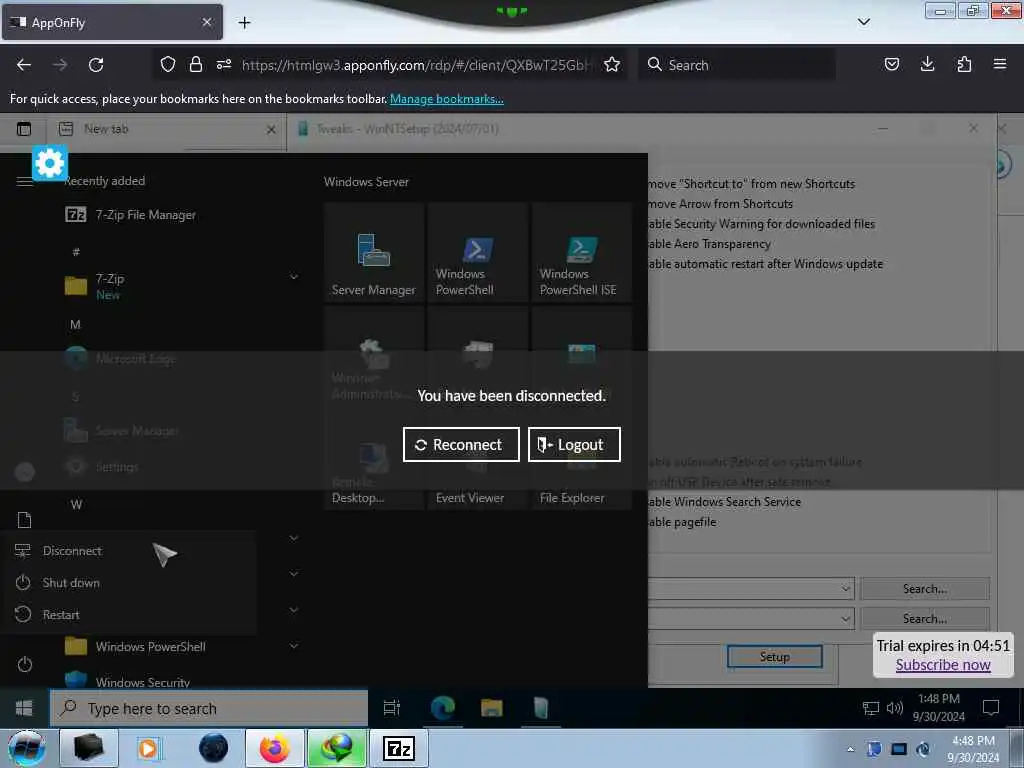Open the Firefox downloads icon

927,64
